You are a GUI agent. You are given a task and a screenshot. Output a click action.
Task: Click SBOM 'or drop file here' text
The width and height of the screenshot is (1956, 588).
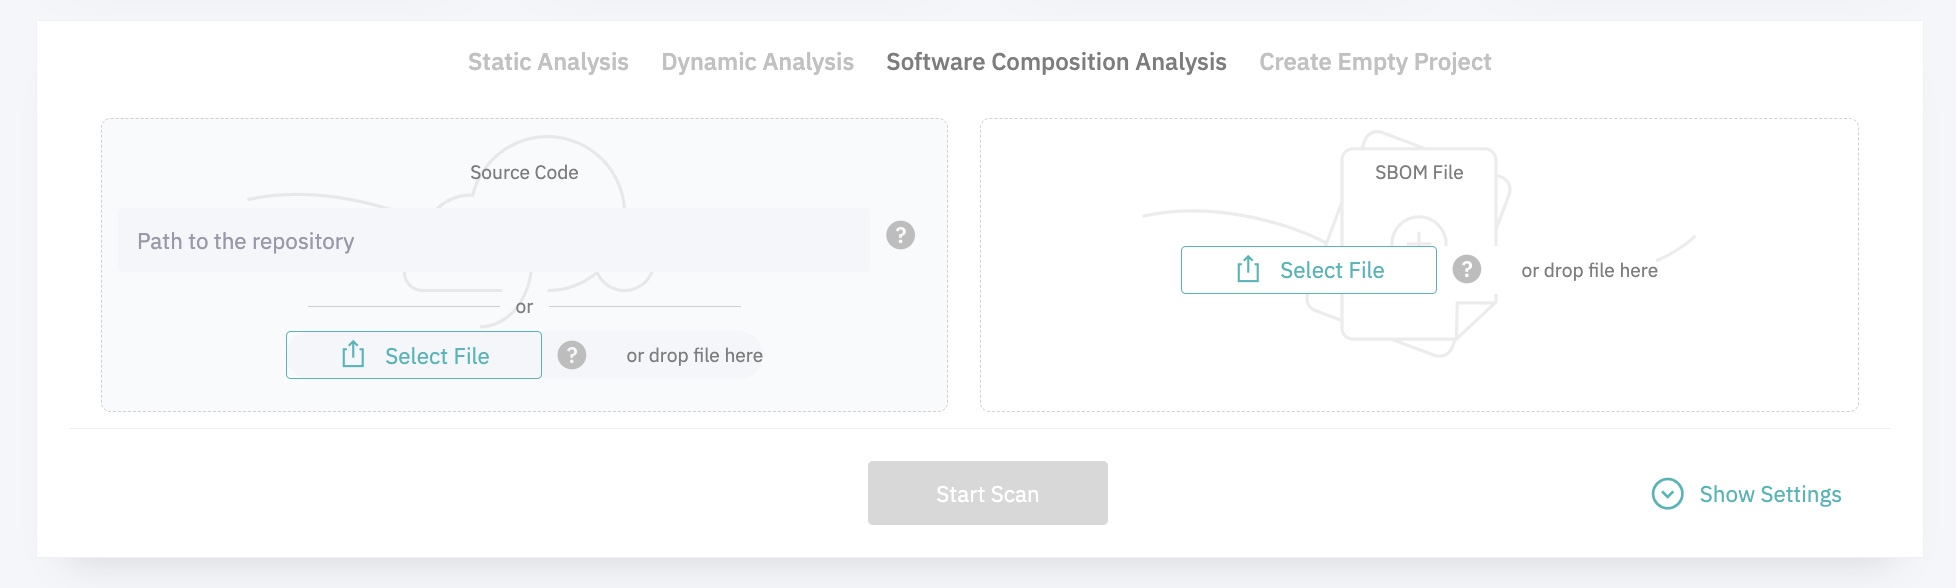[1589, 271]
